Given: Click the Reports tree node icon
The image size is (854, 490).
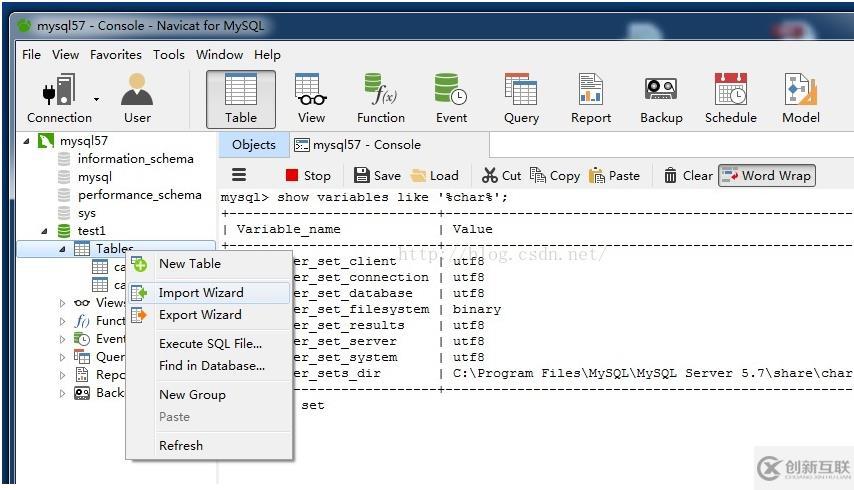Looking at the screenshot, I should pyautogui.click(x=82, y=375).
